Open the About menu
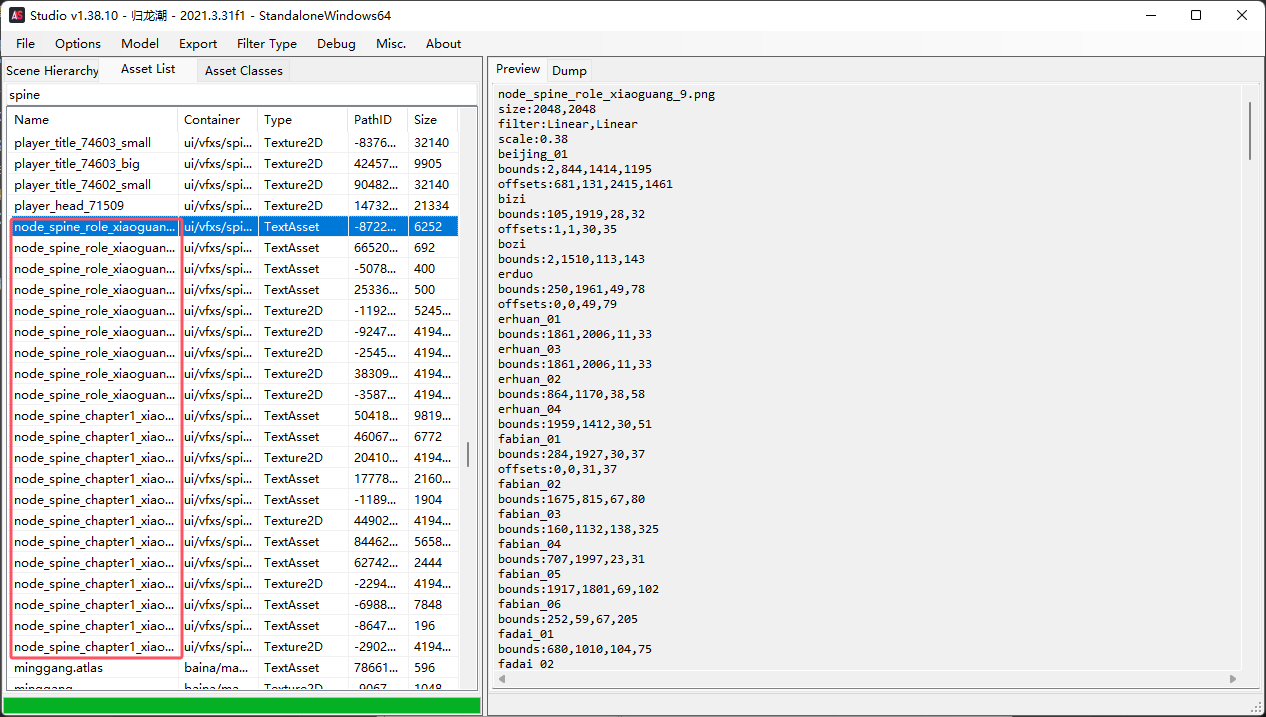This screenshot has width=1266, height=717. [444, 43]
